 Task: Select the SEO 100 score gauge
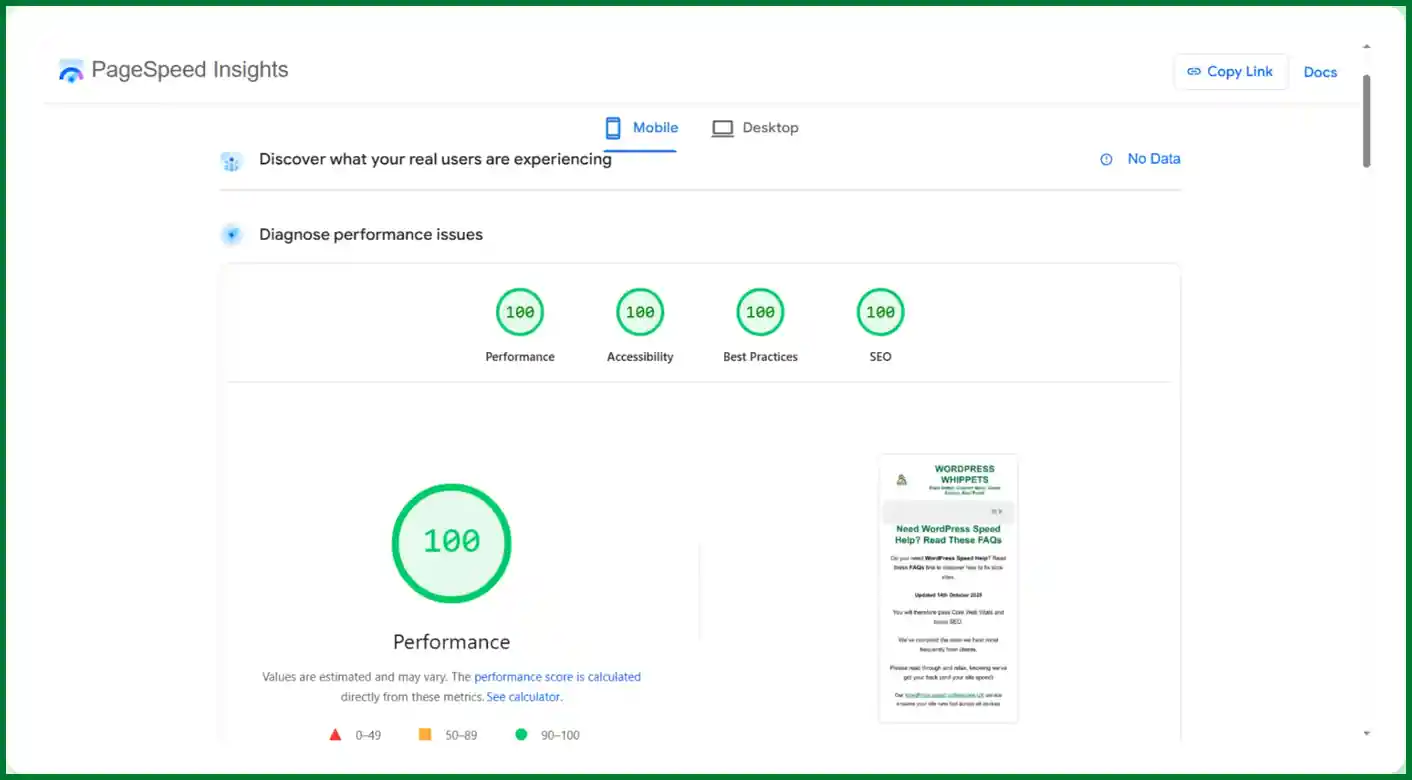(880, 313)
